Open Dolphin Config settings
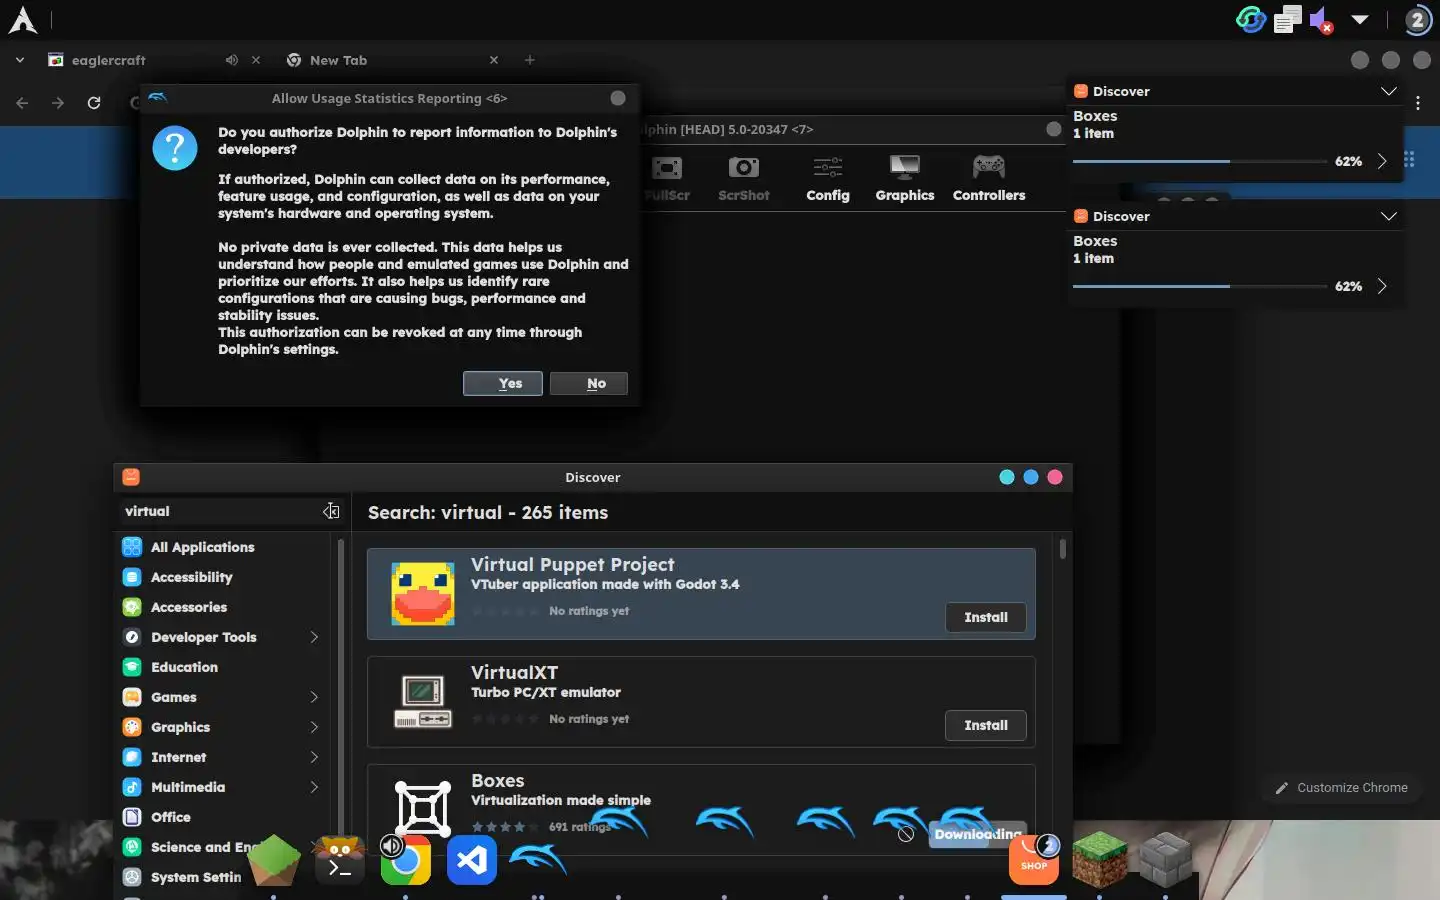This screenshot has width=1440, height=900. coord(828,179)
